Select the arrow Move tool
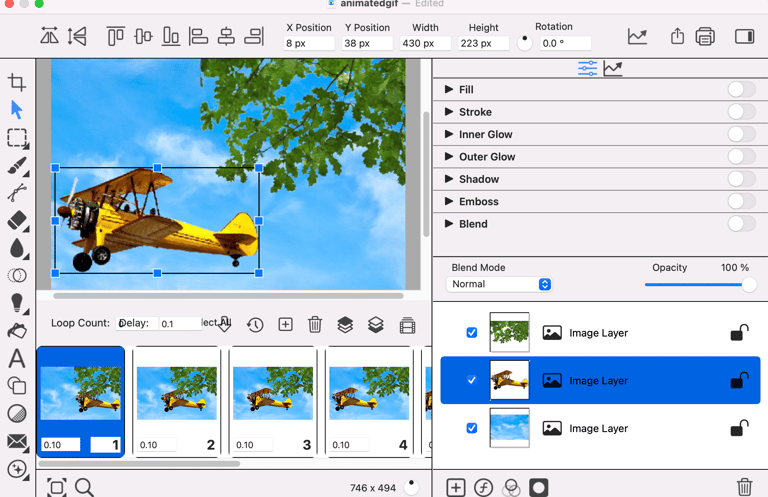Image resolution: width=768 pixels, height=497 pixels. click(17, 110)
